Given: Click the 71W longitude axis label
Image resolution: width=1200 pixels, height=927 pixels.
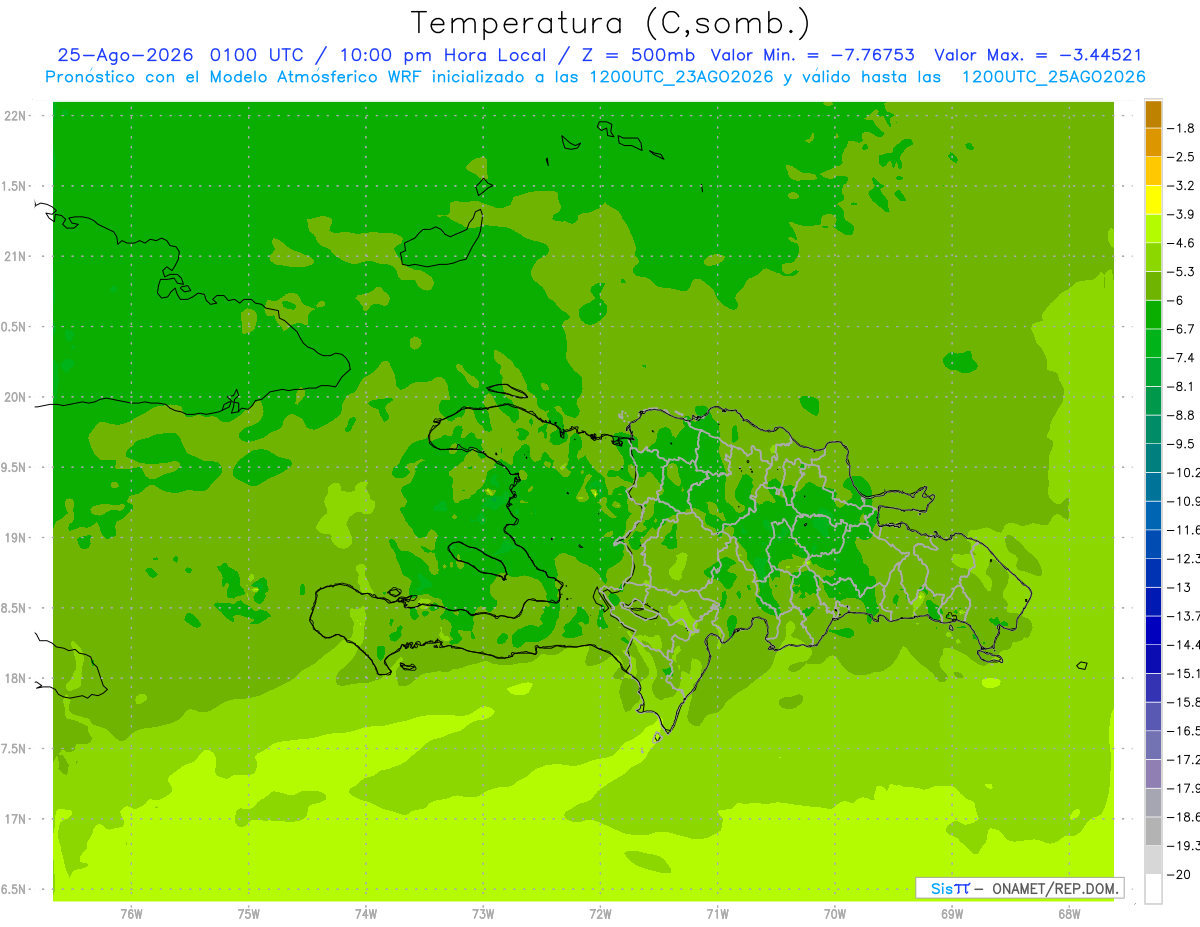Looking at the screenshot, I should [x=717, y=914].
